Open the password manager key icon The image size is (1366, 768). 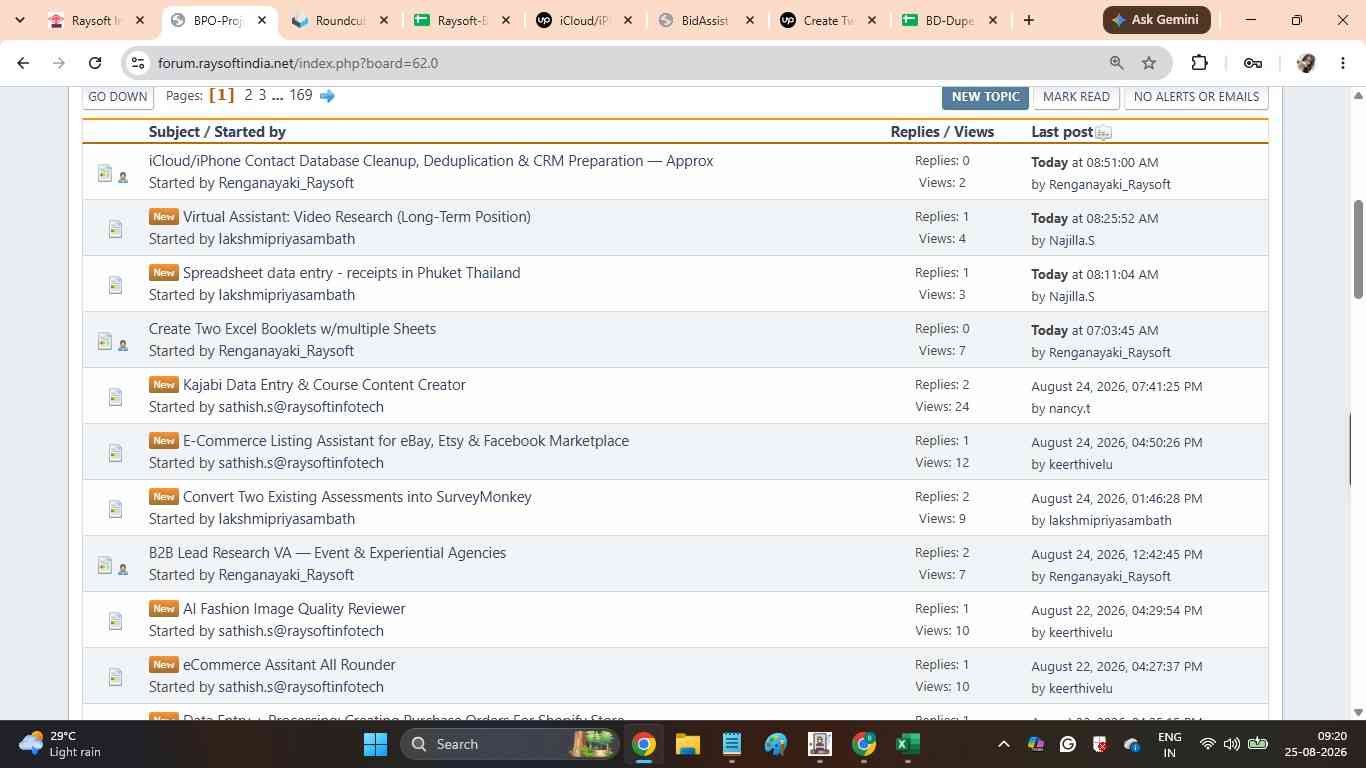tap(1252, 63)
